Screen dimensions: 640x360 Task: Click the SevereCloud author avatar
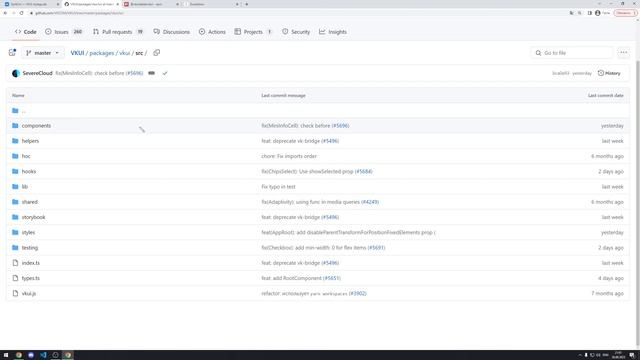tap(16, 73)
